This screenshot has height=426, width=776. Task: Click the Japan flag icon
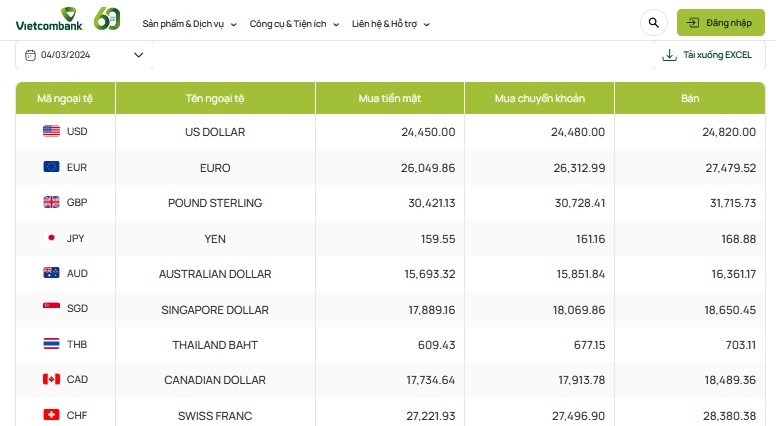(52, 238)
